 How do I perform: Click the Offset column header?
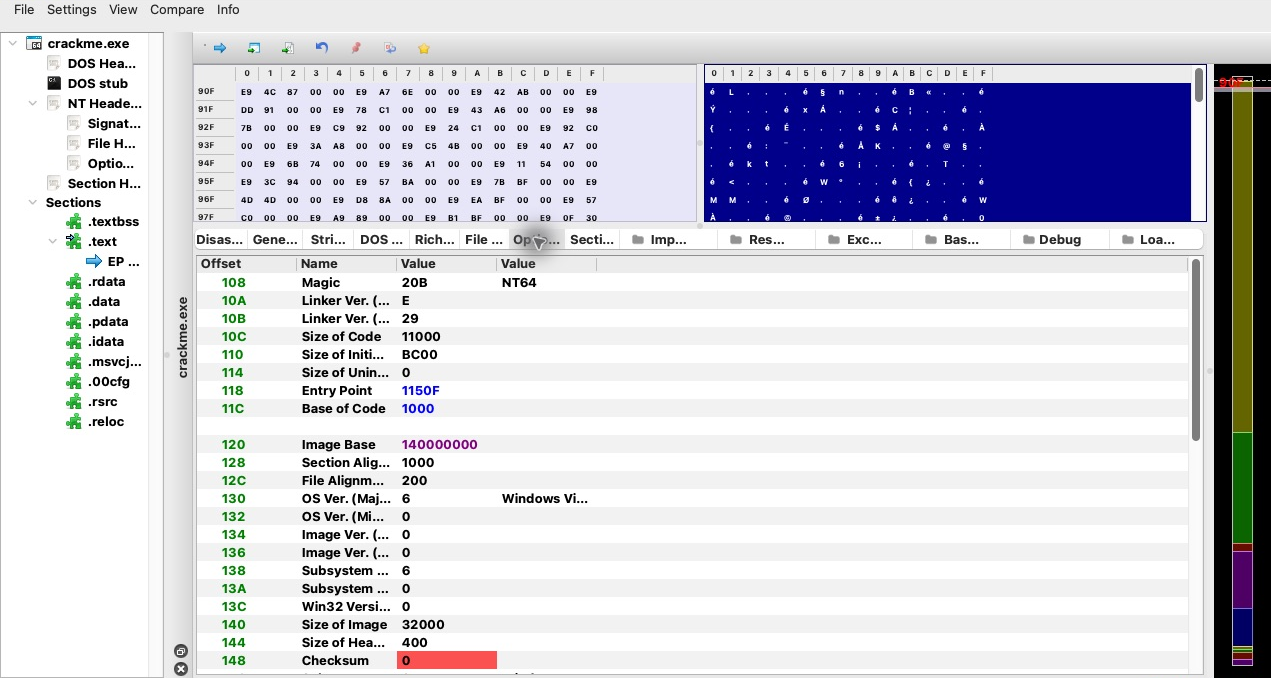(246, 264)
